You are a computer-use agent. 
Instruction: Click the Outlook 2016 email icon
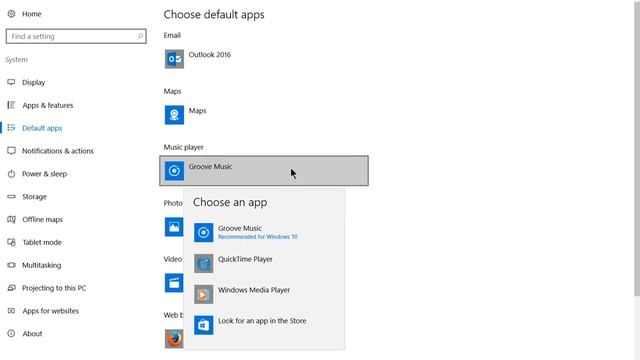(174, 59)
